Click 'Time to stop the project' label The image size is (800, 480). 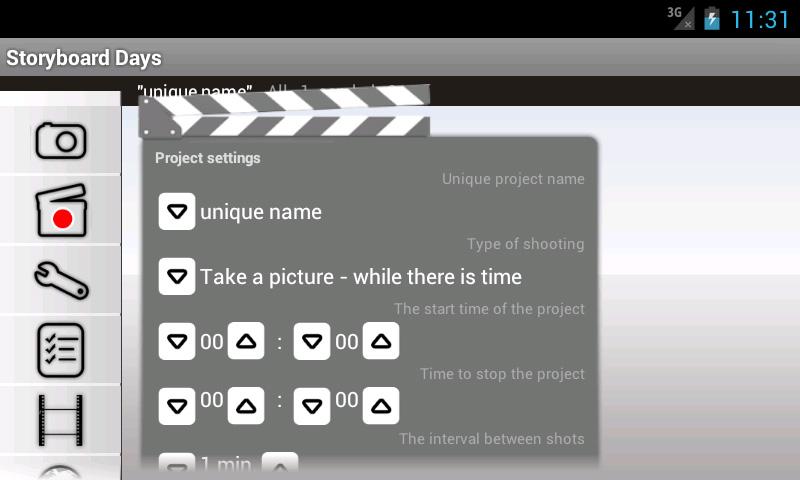click(502, 374)
